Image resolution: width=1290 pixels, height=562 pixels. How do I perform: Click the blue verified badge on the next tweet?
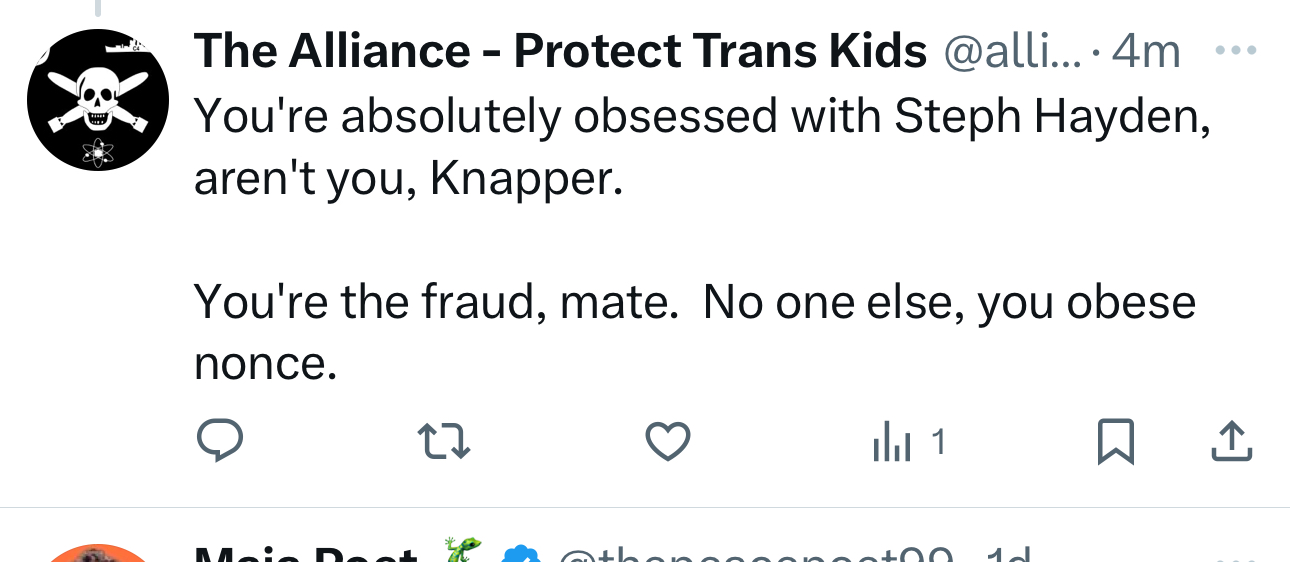pyautogui.click(x=520, y=554)
